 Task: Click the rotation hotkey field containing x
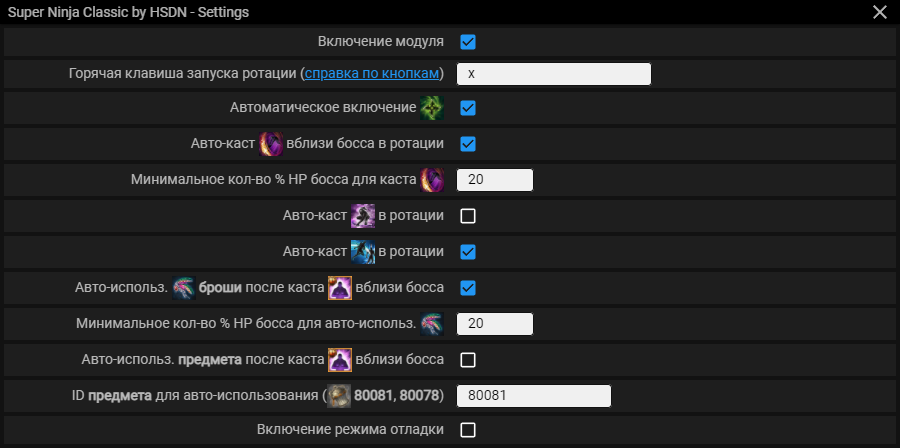(554, 74)
